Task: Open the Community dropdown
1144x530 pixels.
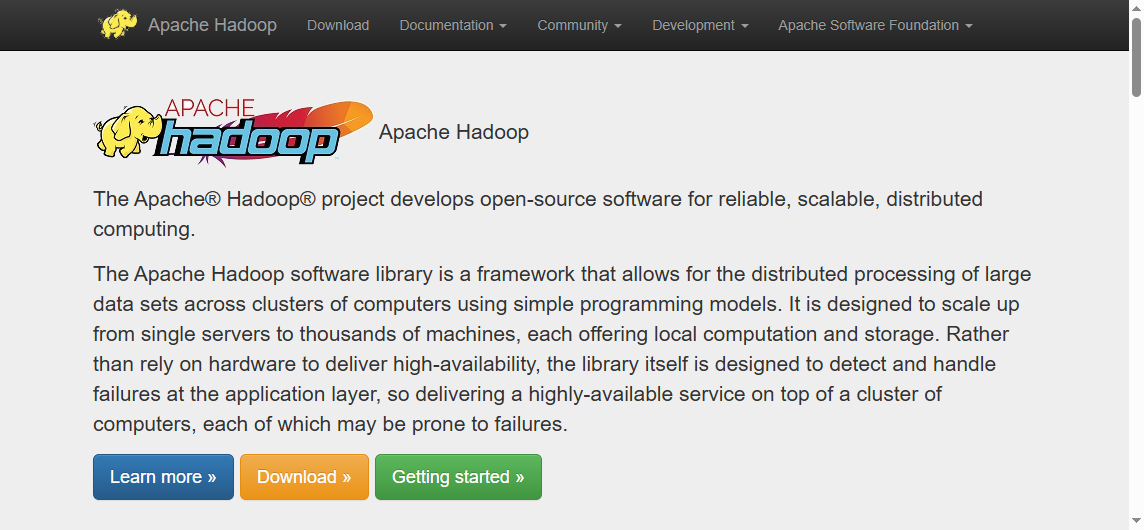Action: coord(579,25)
